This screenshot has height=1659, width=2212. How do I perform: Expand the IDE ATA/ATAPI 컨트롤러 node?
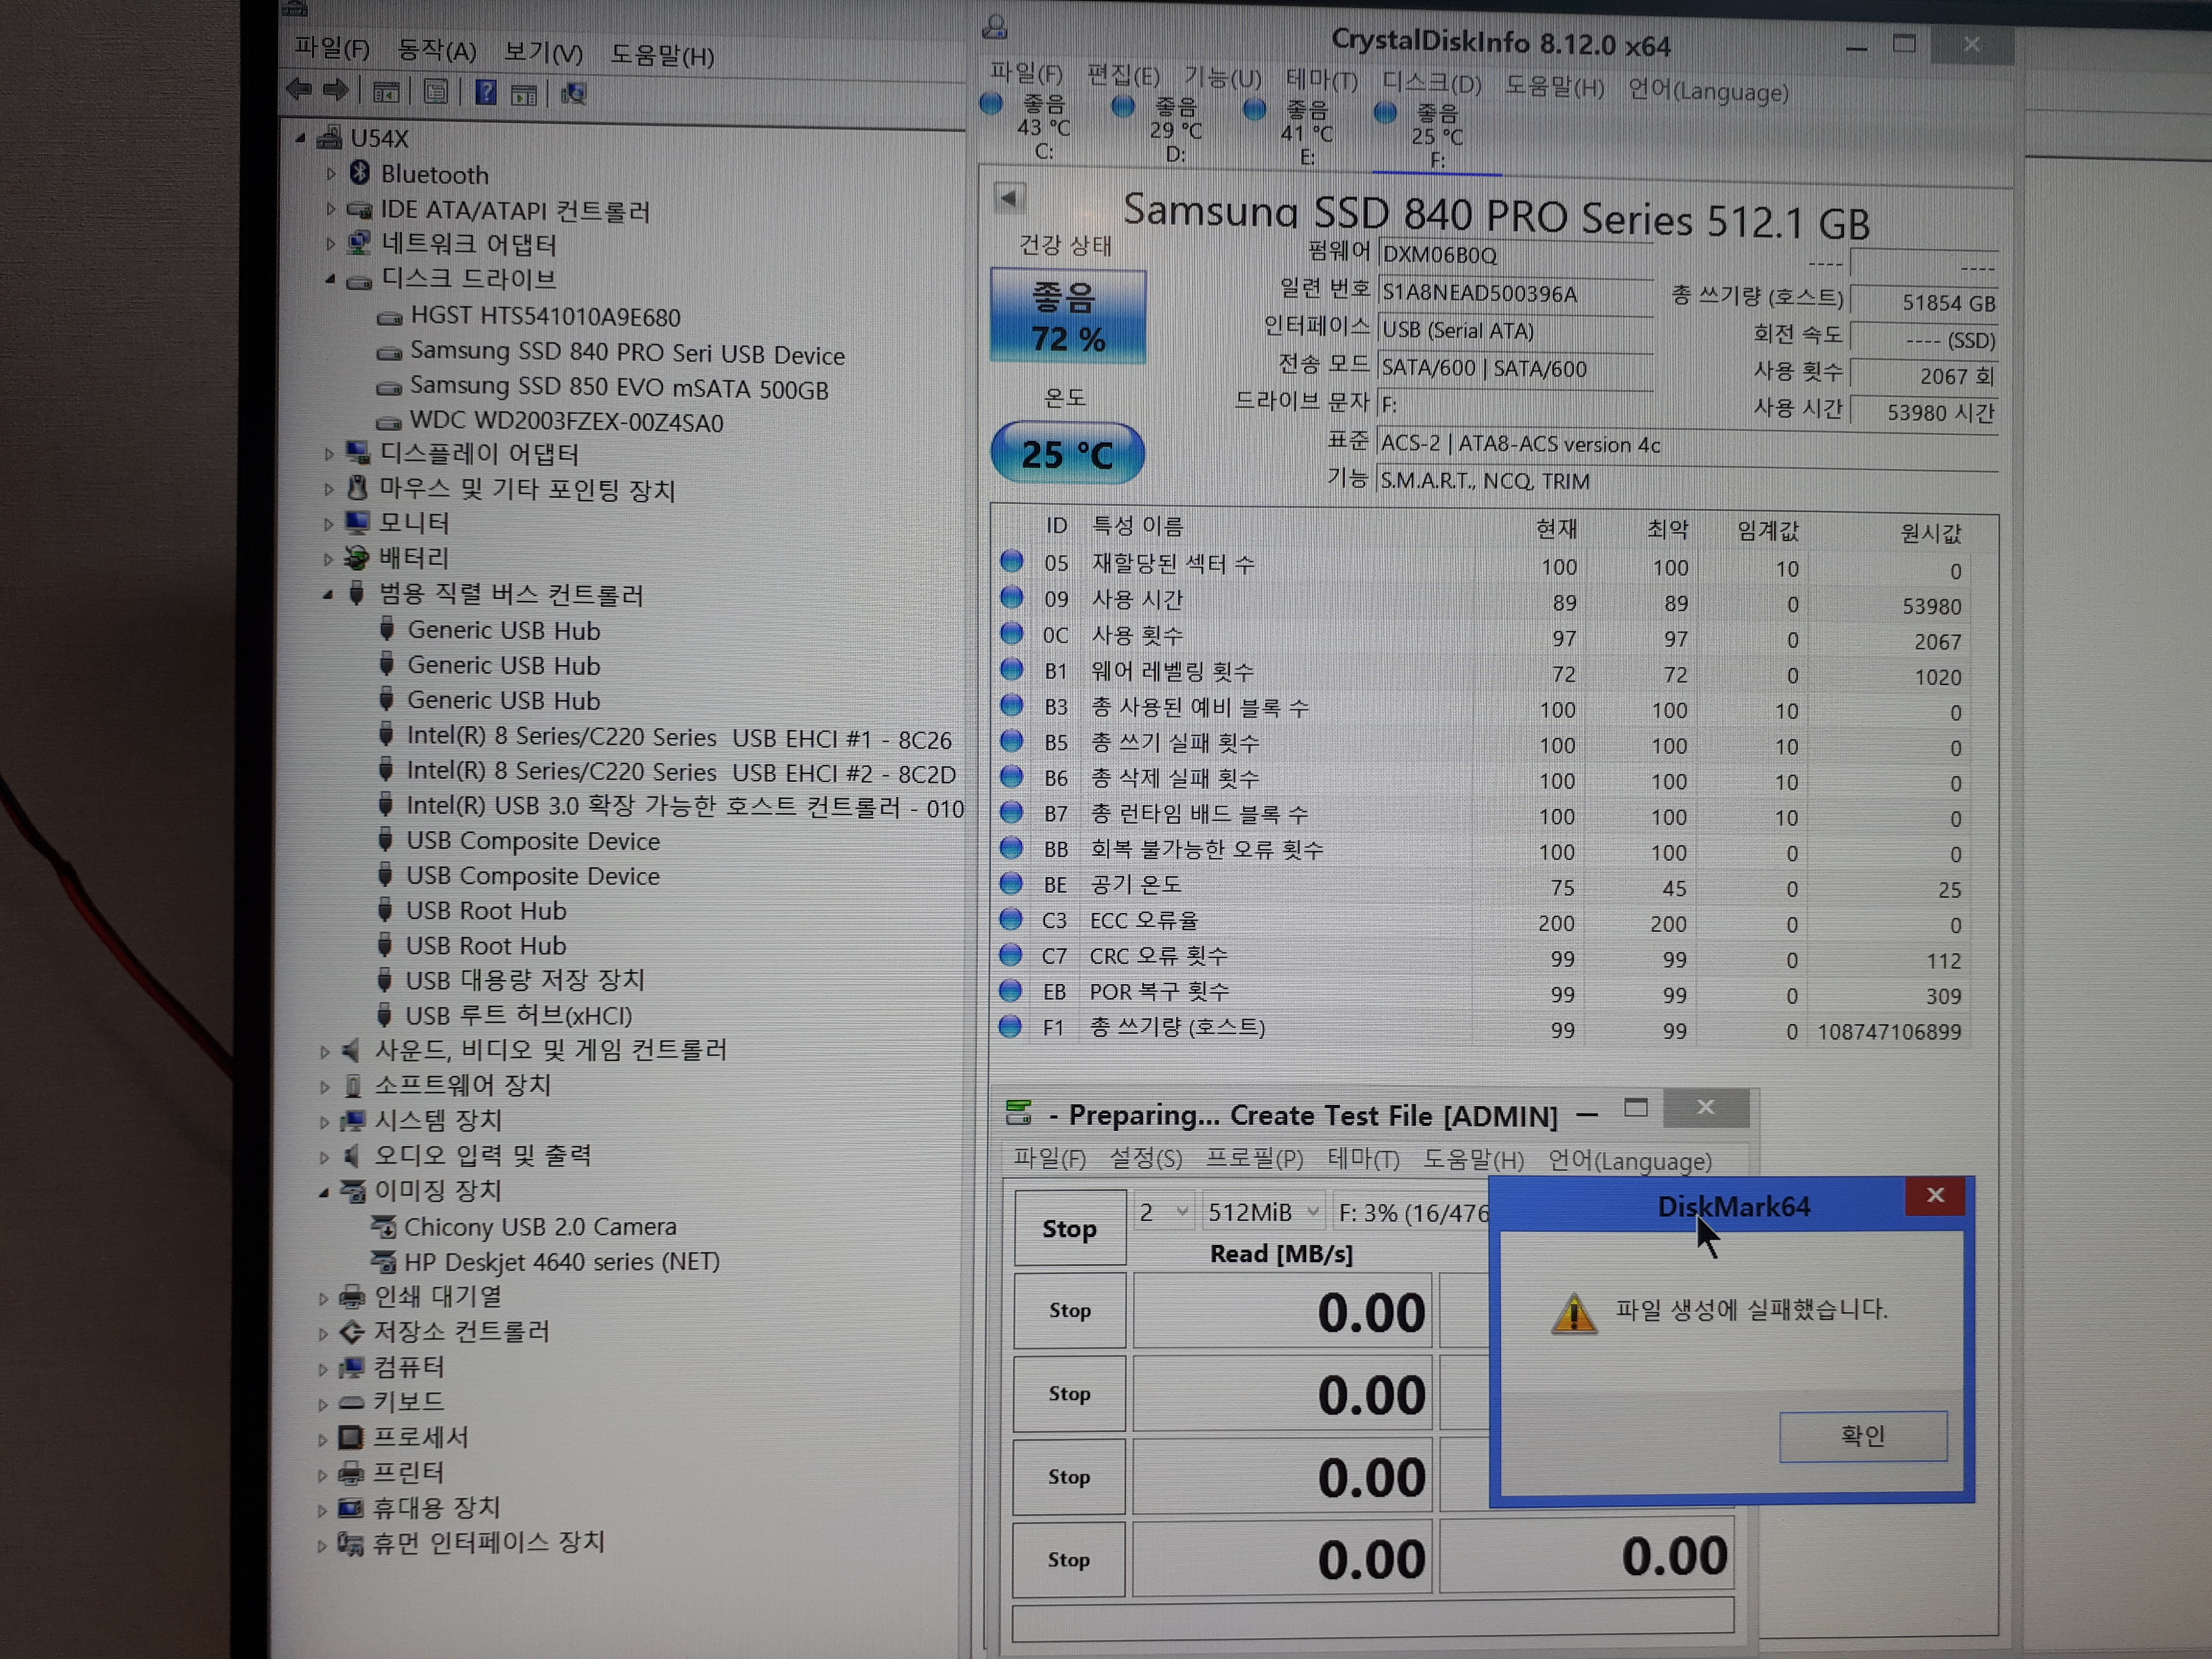331,209
